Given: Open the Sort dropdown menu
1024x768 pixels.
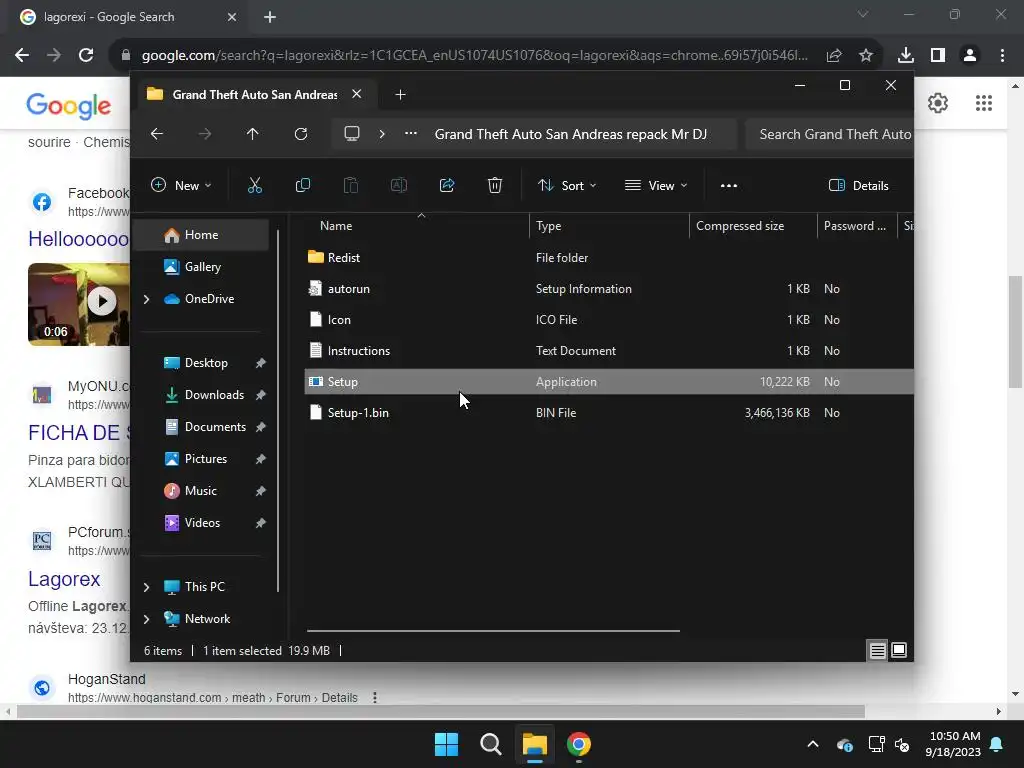Looking at the screenshot, I should click(567, 185).
